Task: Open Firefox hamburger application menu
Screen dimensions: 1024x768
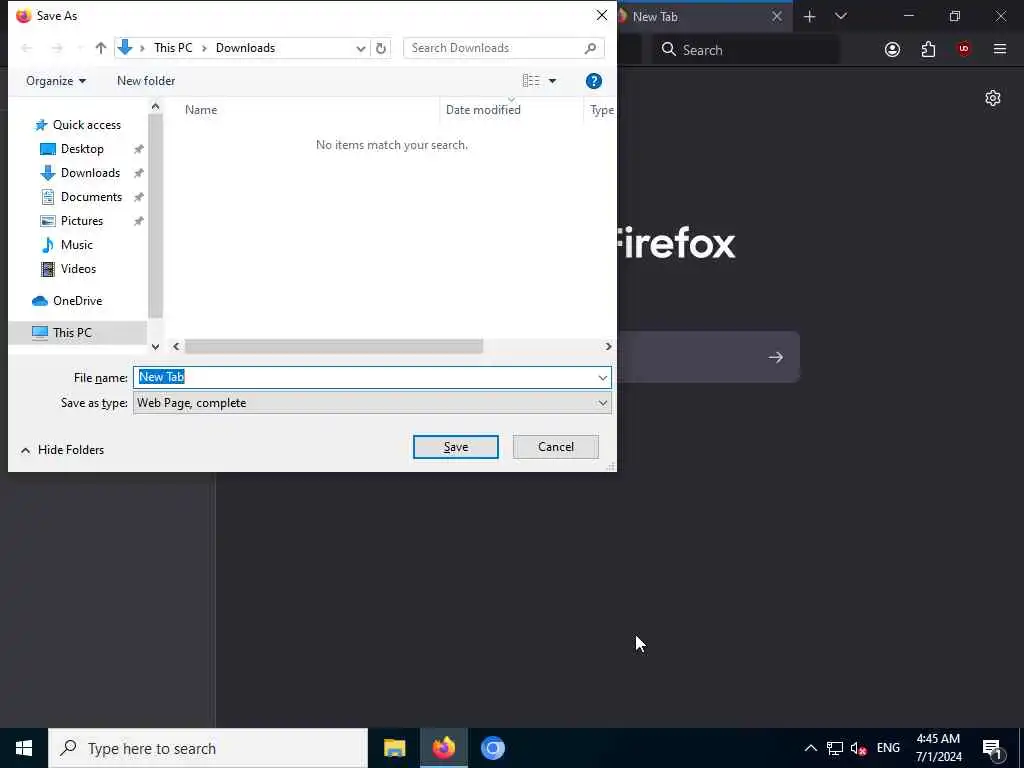Action: pos(1000,49)
